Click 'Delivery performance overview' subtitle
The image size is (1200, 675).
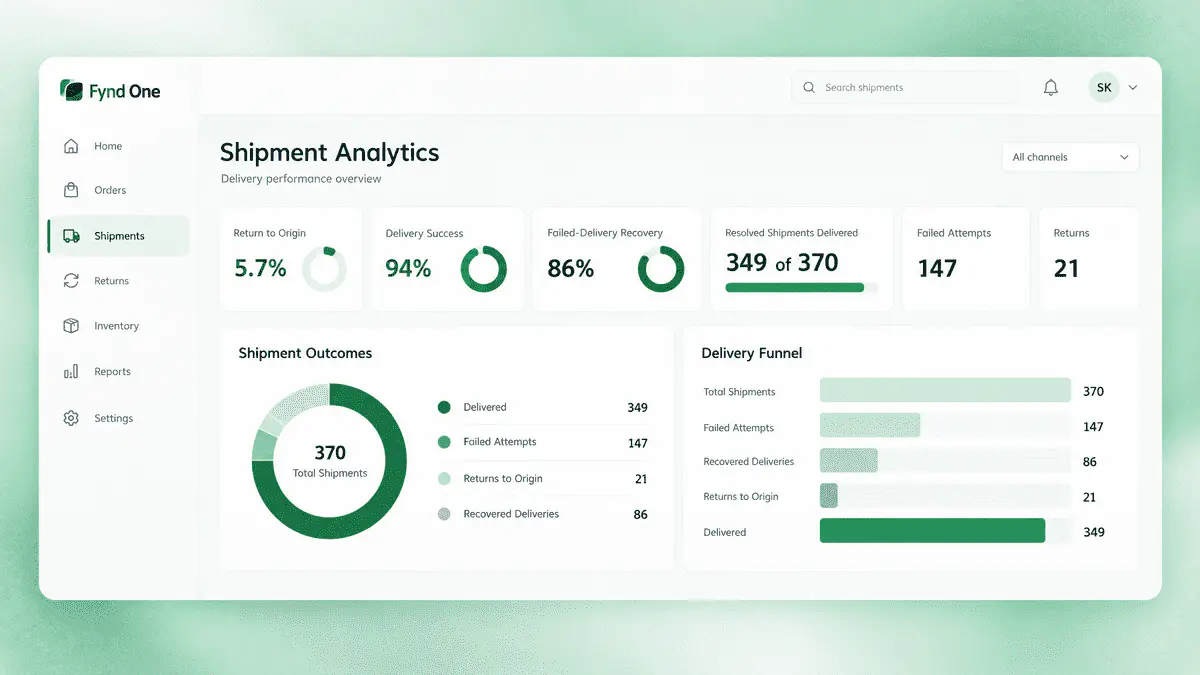(x=301, y=179)
